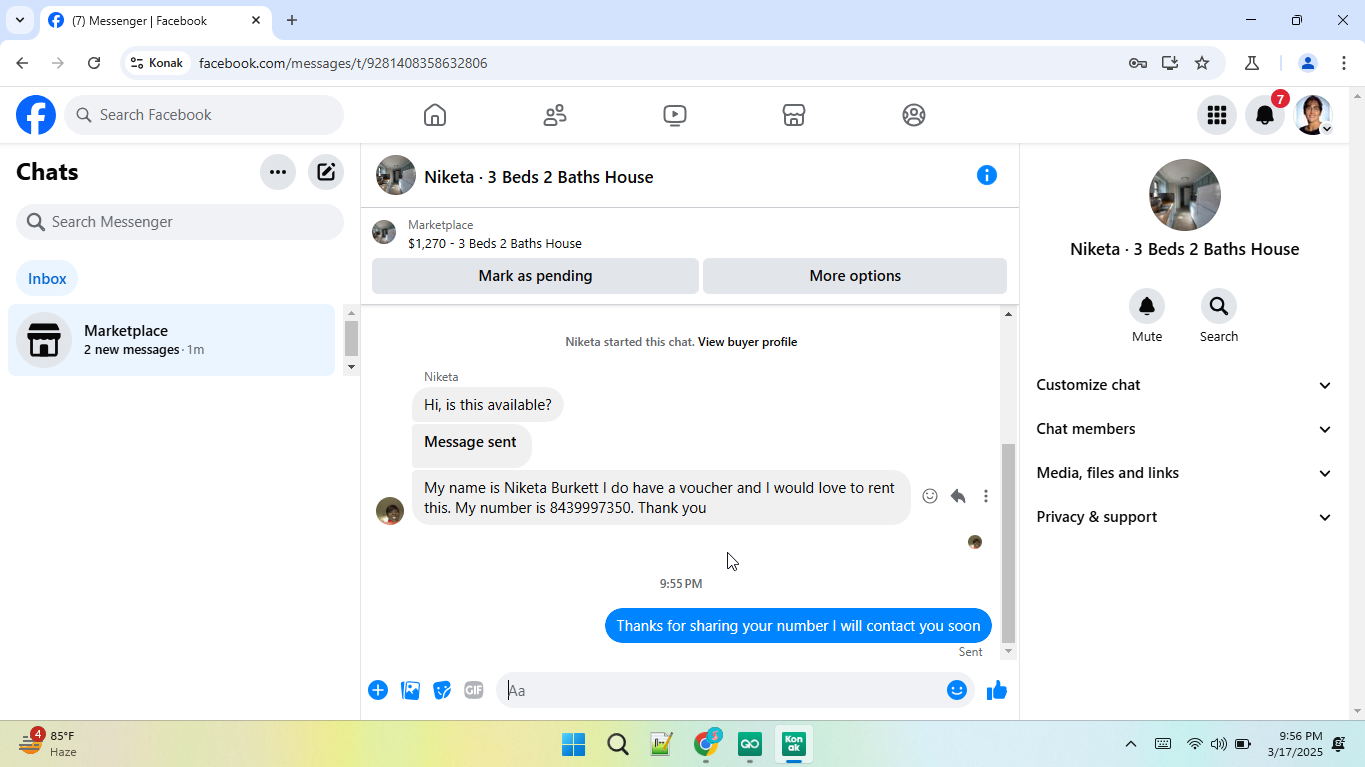The image size is (1365, 767).
Task: Open Windows taskbar search
Action: click(x=618, y=744)
